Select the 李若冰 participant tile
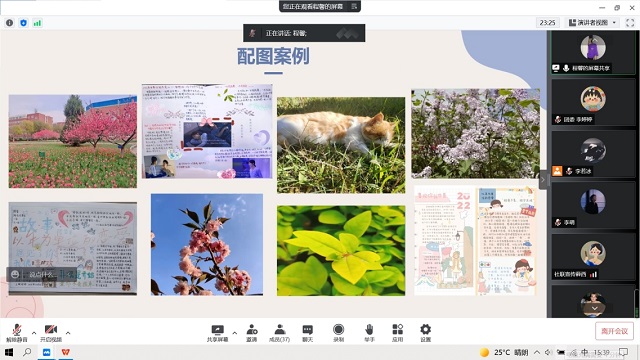The height and width of the screenshot is (360, 640). tap(593, 153)
